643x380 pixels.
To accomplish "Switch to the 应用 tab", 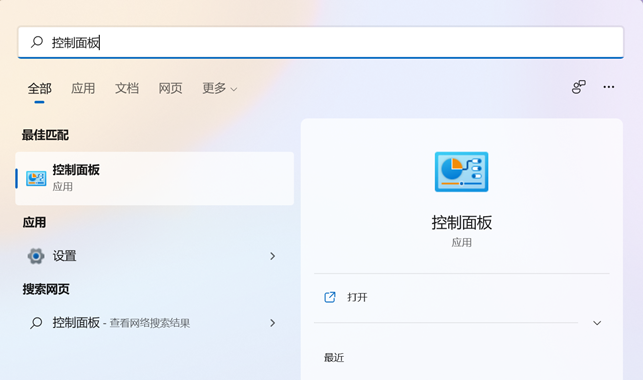I will click(x=83, y=88).
